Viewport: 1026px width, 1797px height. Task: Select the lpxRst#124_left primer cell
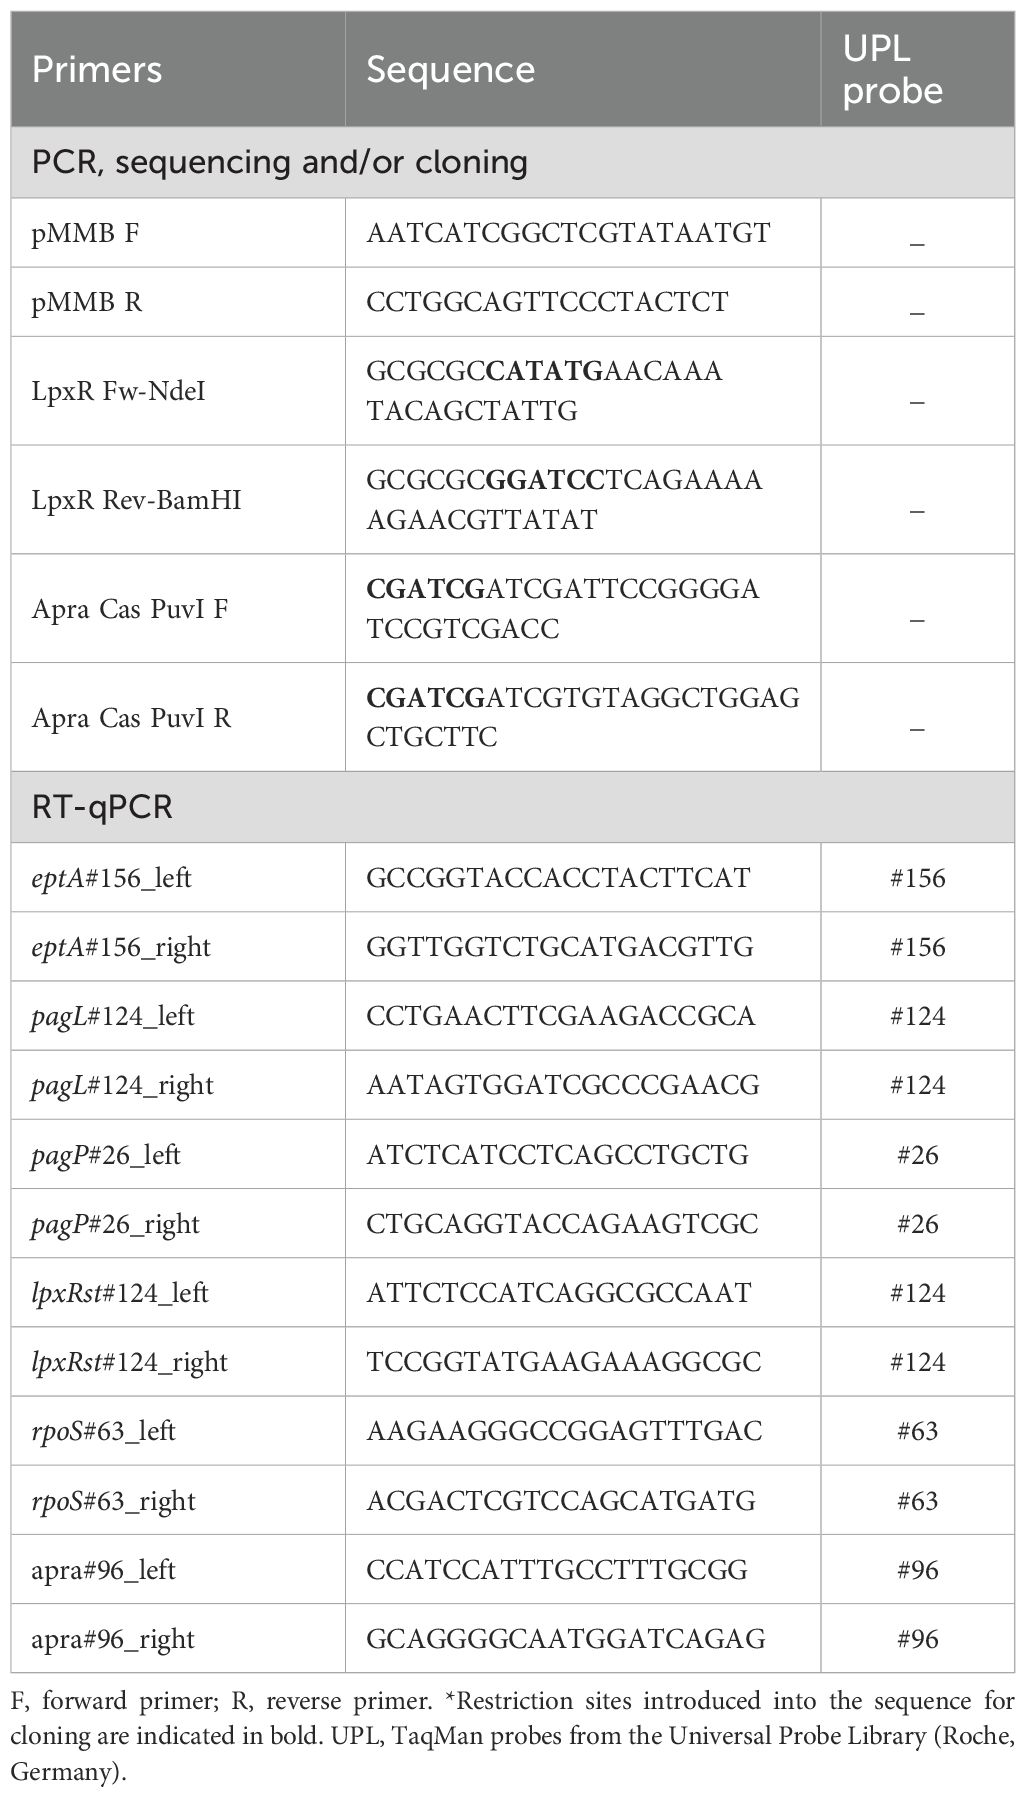[120, 1293]
